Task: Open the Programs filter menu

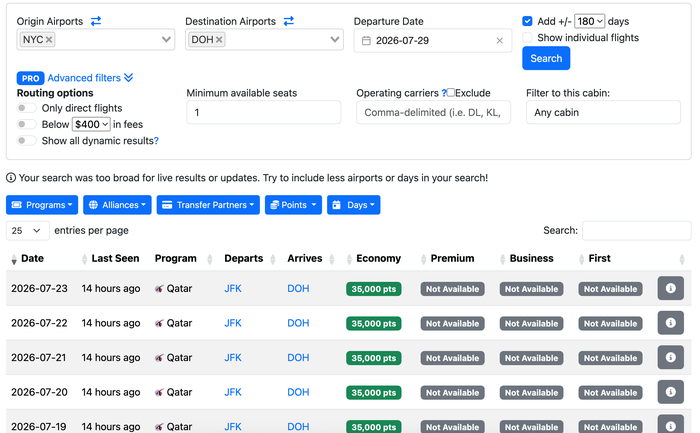Action: [x=42, y=205]
